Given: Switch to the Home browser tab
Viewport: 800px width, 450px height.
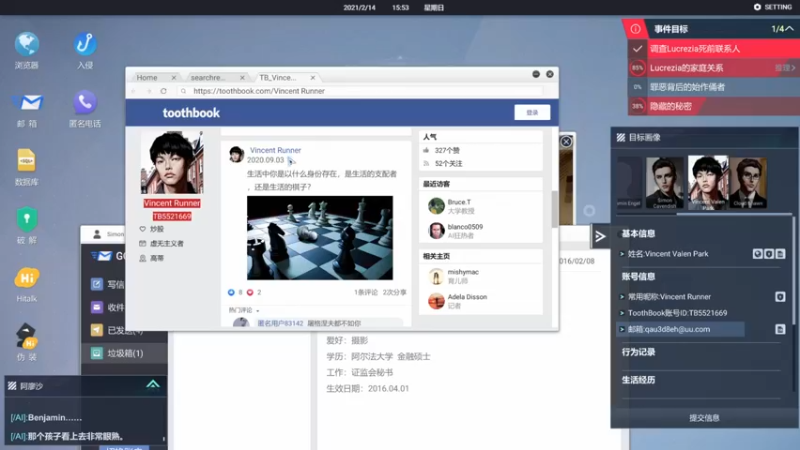Looking at the screenshot, I should (x=147, y=78).
